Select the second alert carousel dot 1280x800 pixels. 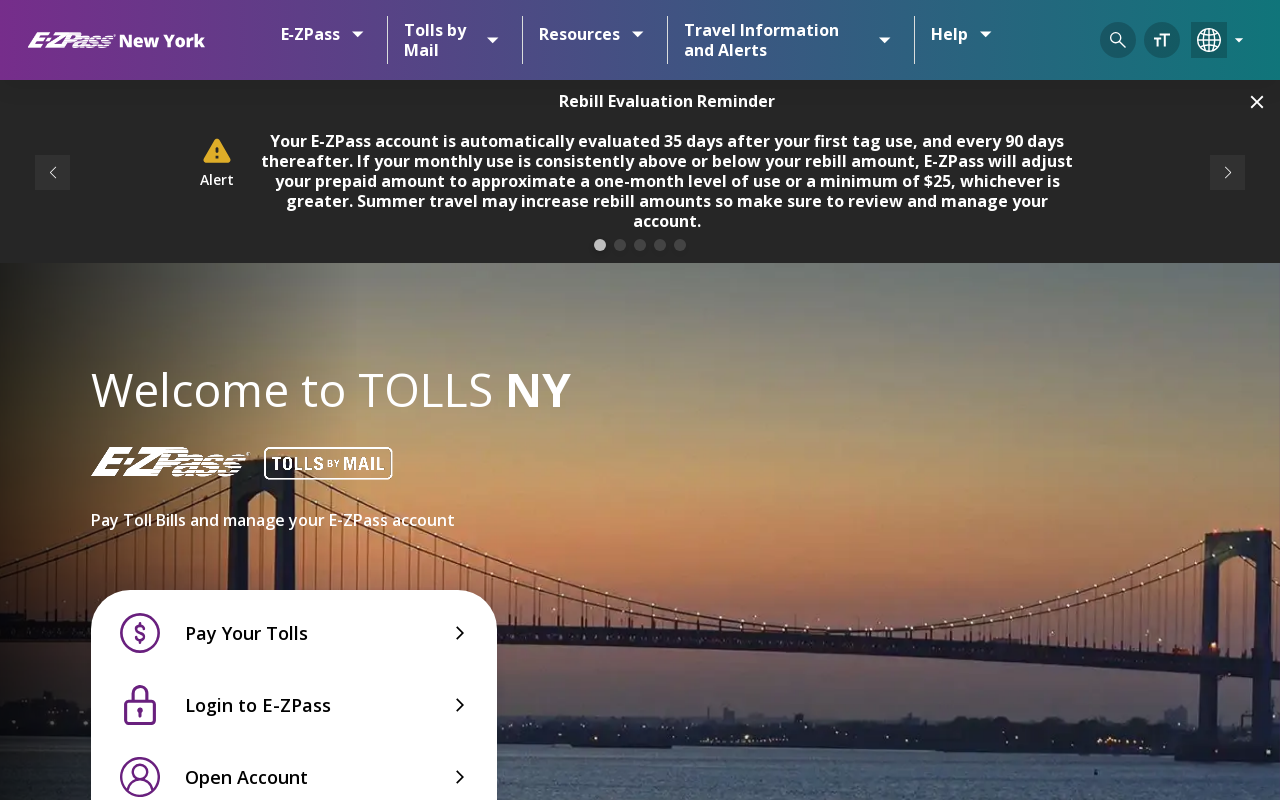point(620,245)
